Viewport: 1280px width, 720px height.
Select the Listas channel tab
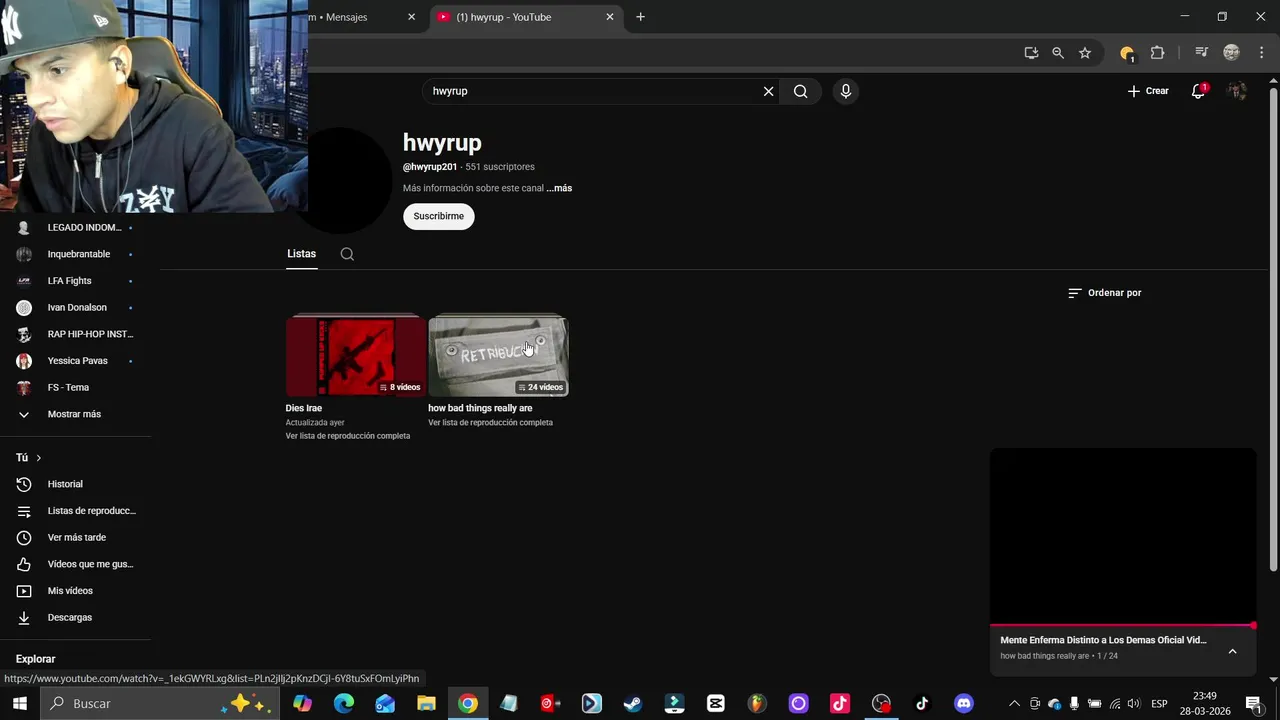(x=301, y=254)
